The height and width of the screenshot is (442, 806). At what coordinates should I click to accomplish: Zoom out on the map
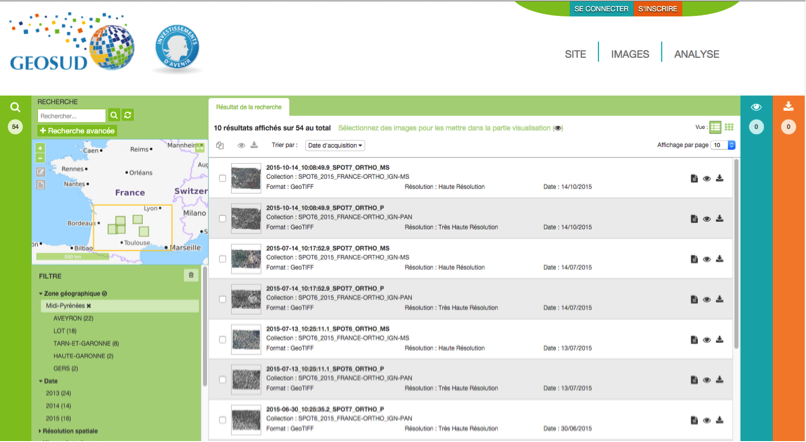click(41, 158)
